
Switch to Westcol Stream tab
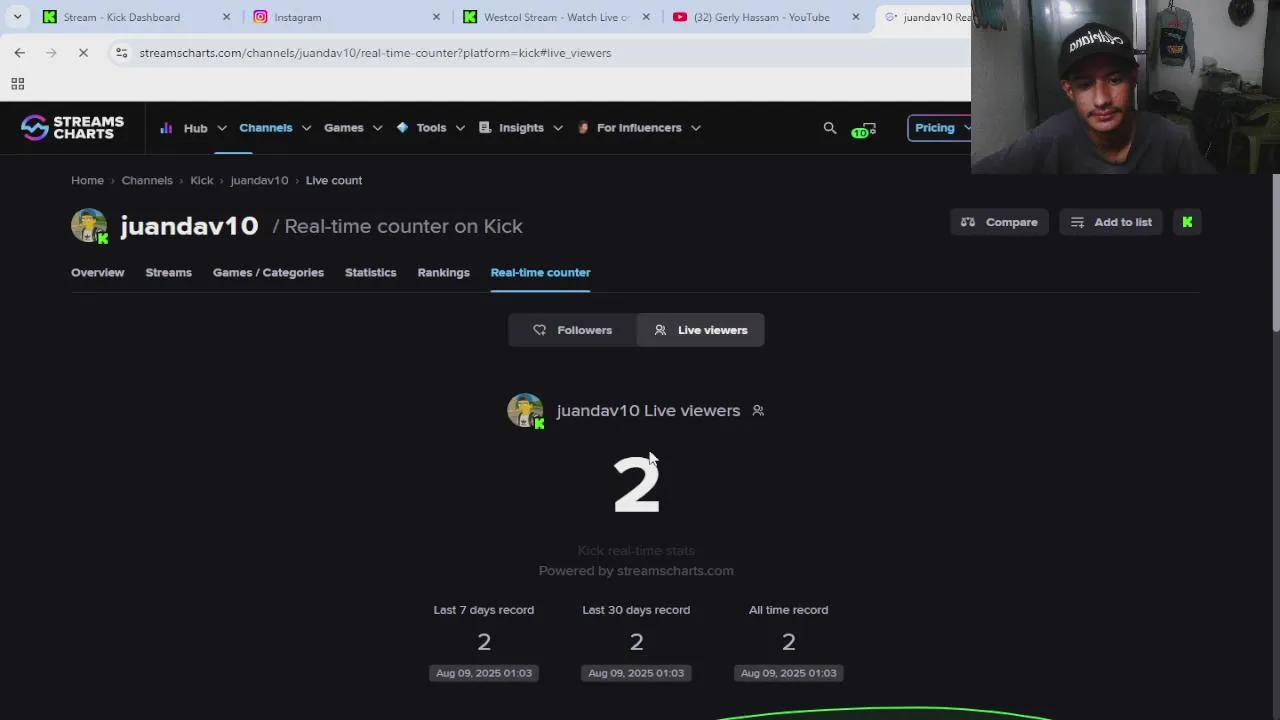pos(557,17)
